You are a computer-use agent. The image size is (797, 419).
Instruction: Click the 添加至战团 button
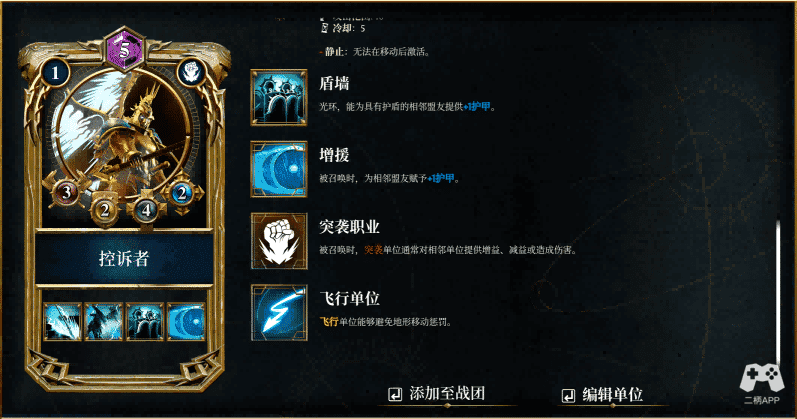pyautogui.click(x=437, y=394)
